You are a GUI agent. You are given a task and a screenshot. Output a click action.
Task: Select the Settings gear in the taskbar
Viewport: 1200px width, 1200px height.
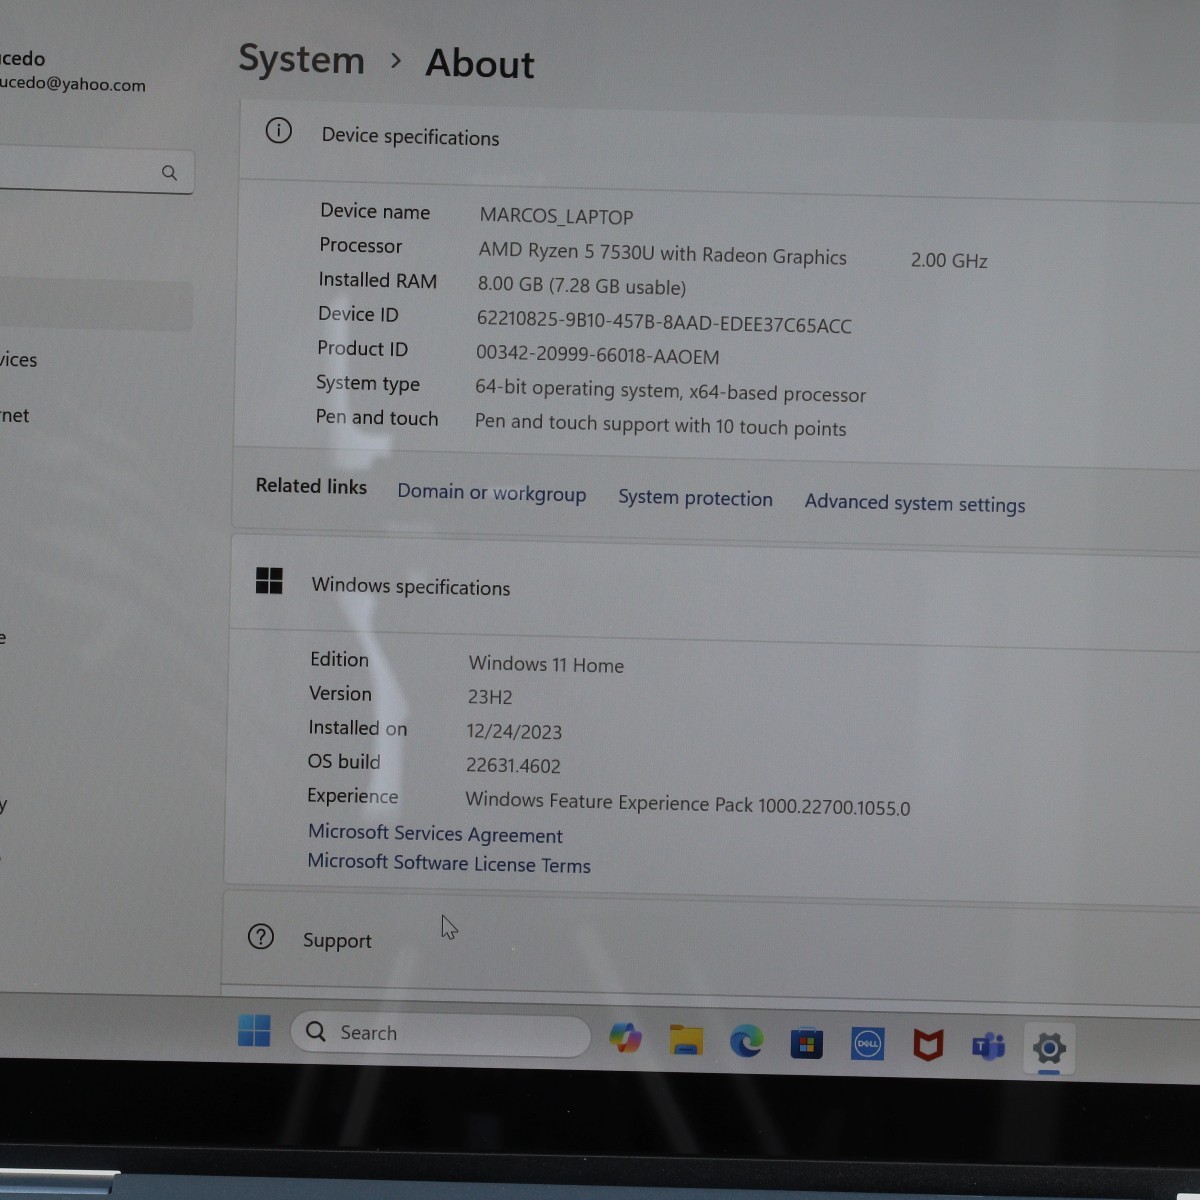[1049, 1049]
